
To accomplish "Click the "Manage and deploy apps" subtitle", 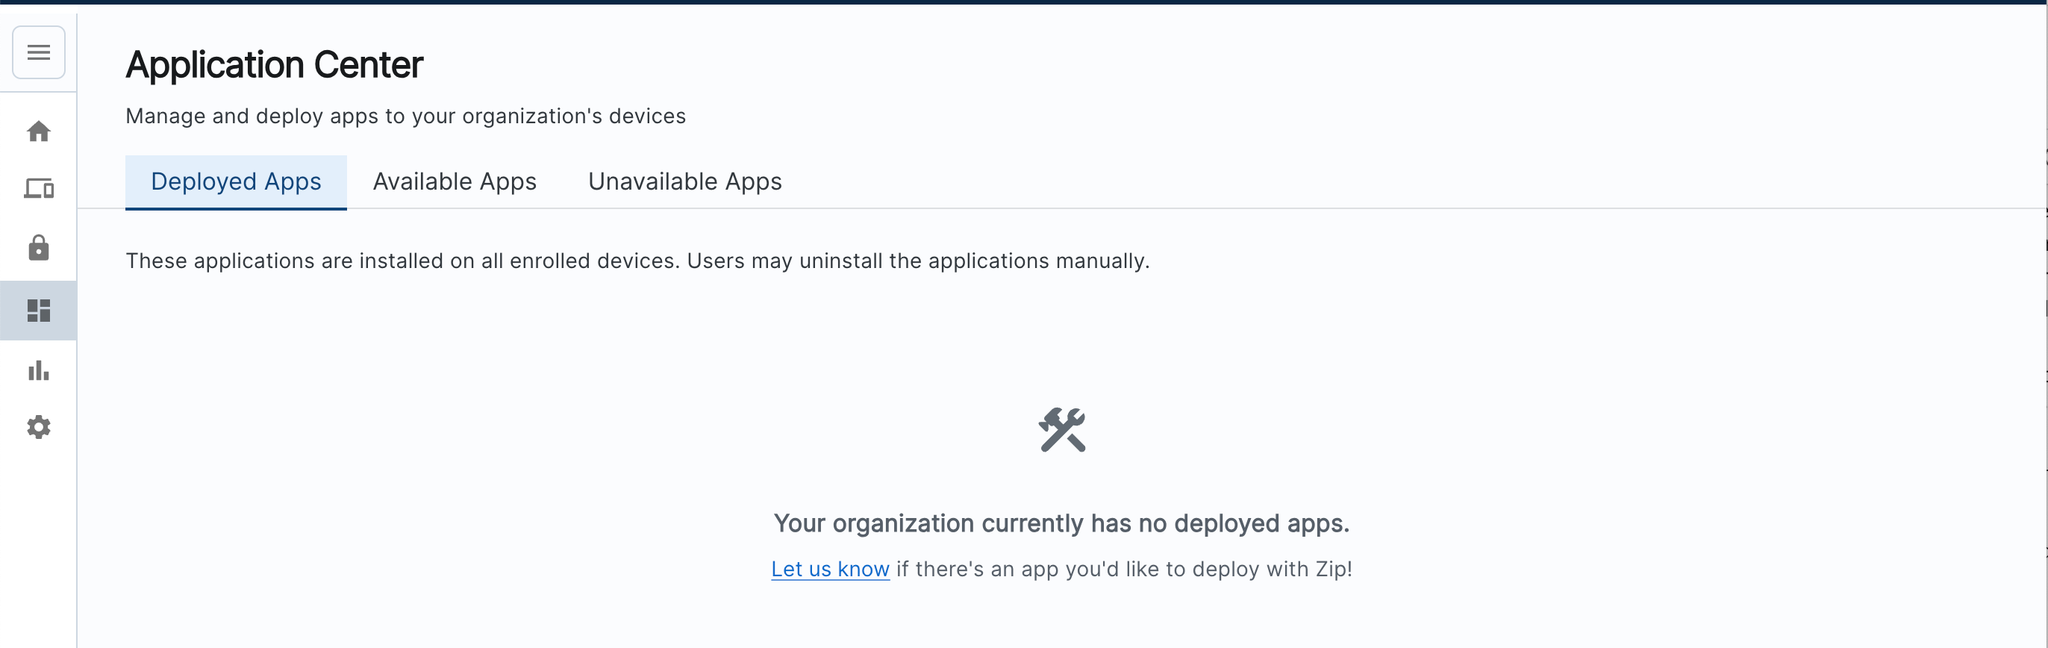I will [x=405, y=116].
